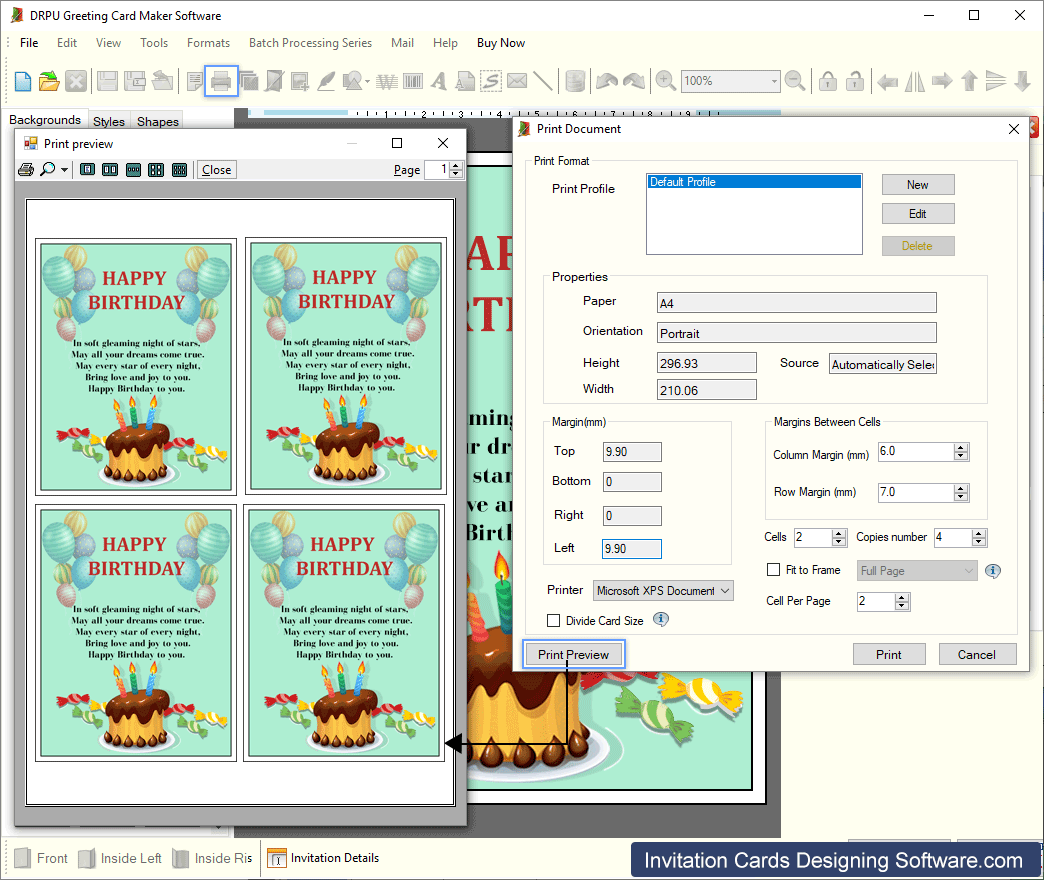Increase the Copies number with the up arrow
1044x880 pixels.
[977, 532]
